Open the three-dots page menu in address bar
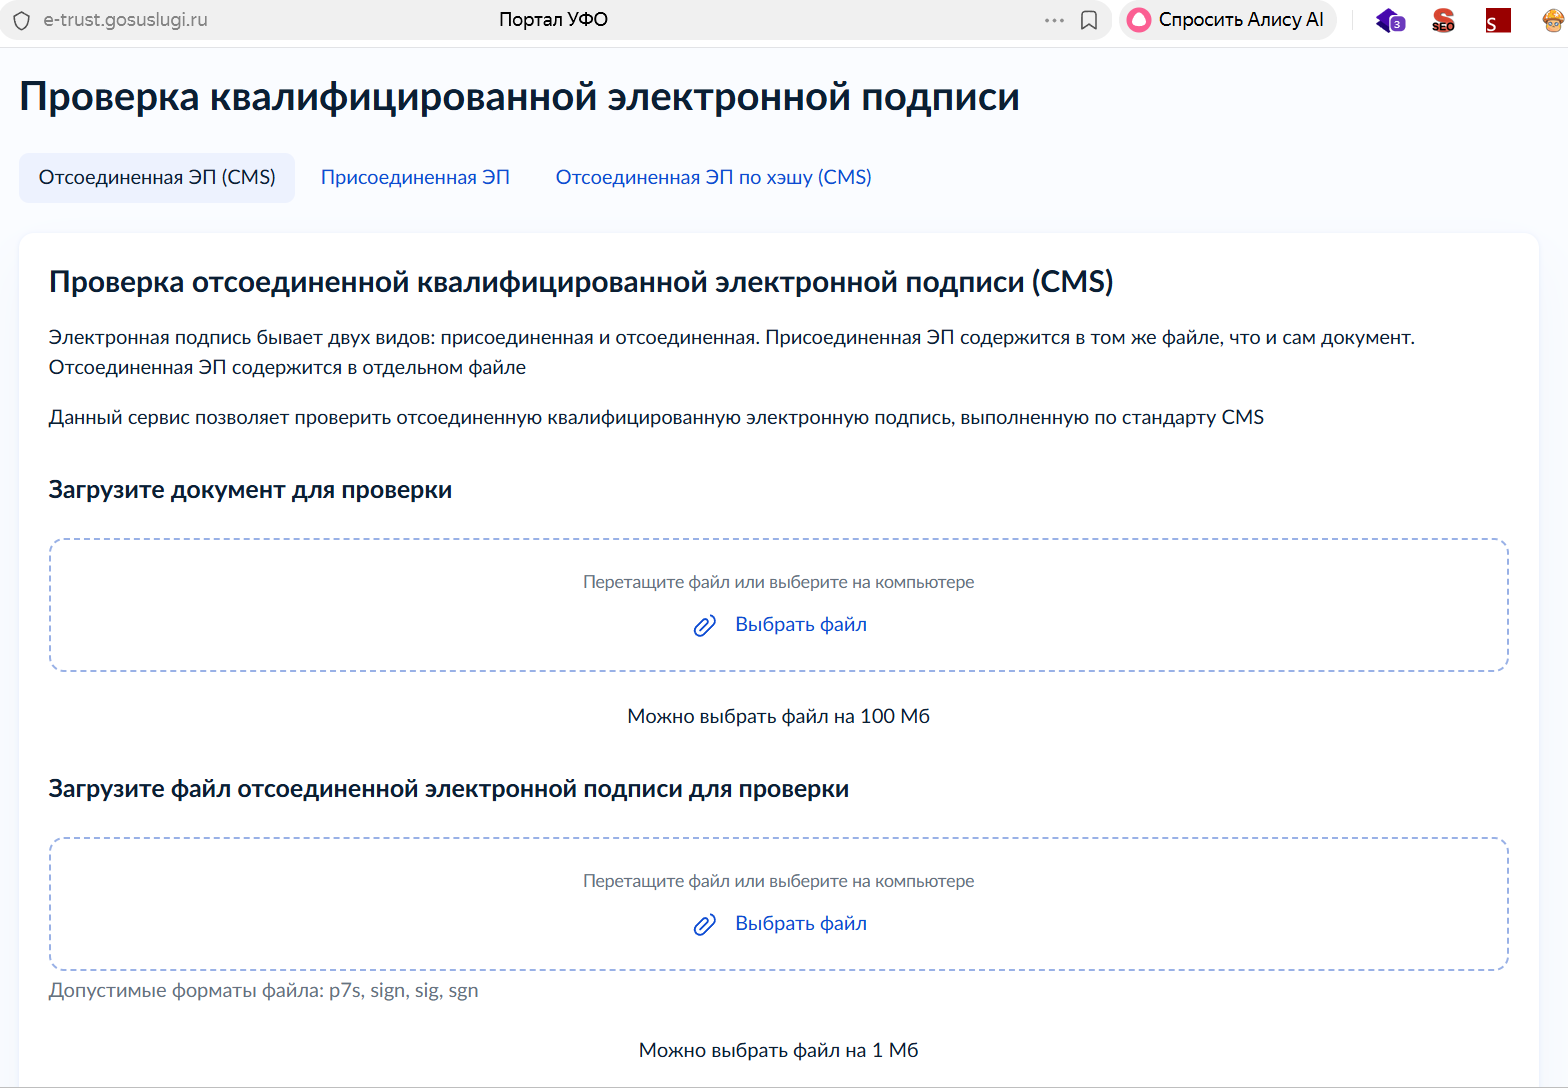Viewport: 1568px width, 1088px height. 1054,20
